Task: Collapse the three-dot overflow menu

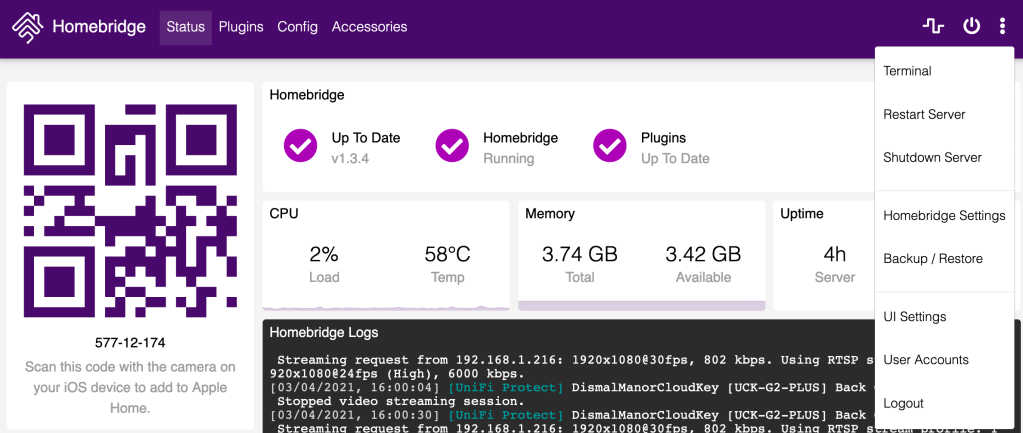Action: [x=1002, y=27]
